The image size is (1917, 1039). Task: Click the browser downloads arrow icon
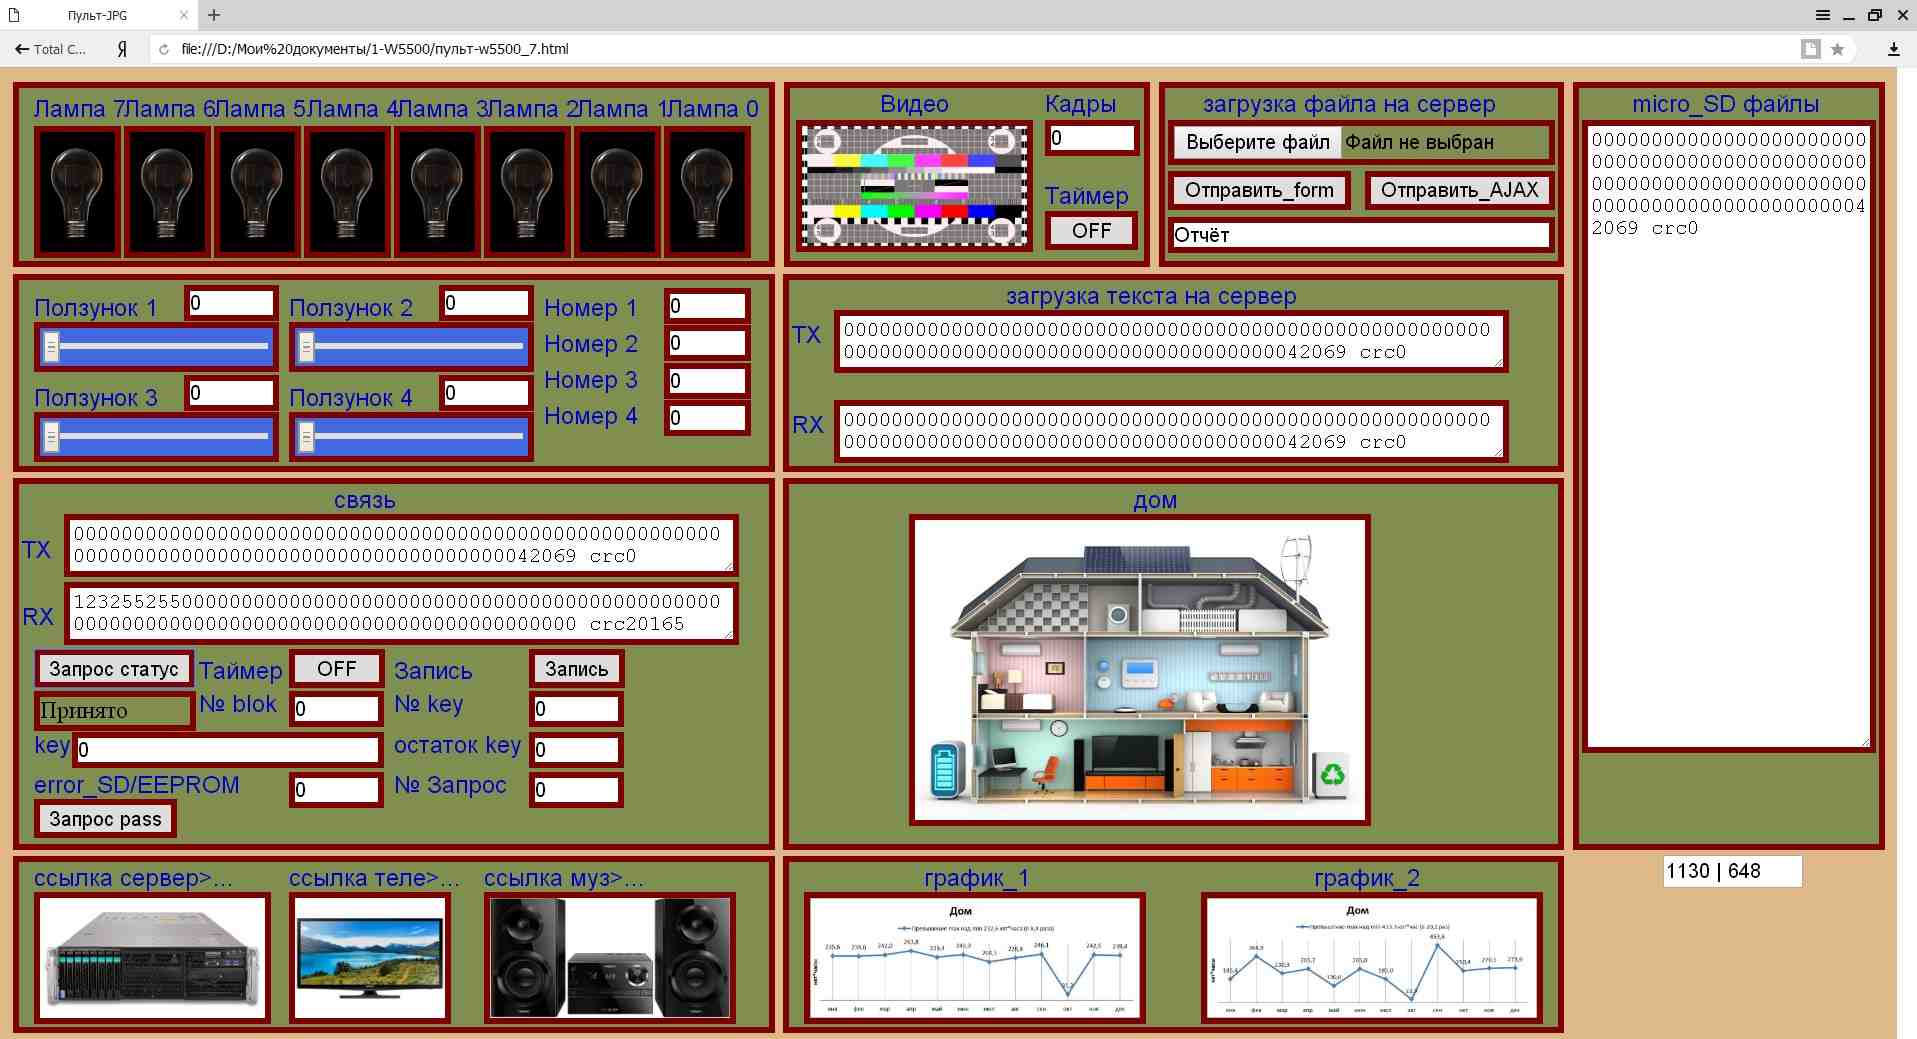pyautogui.click(x=1893, y=49)
